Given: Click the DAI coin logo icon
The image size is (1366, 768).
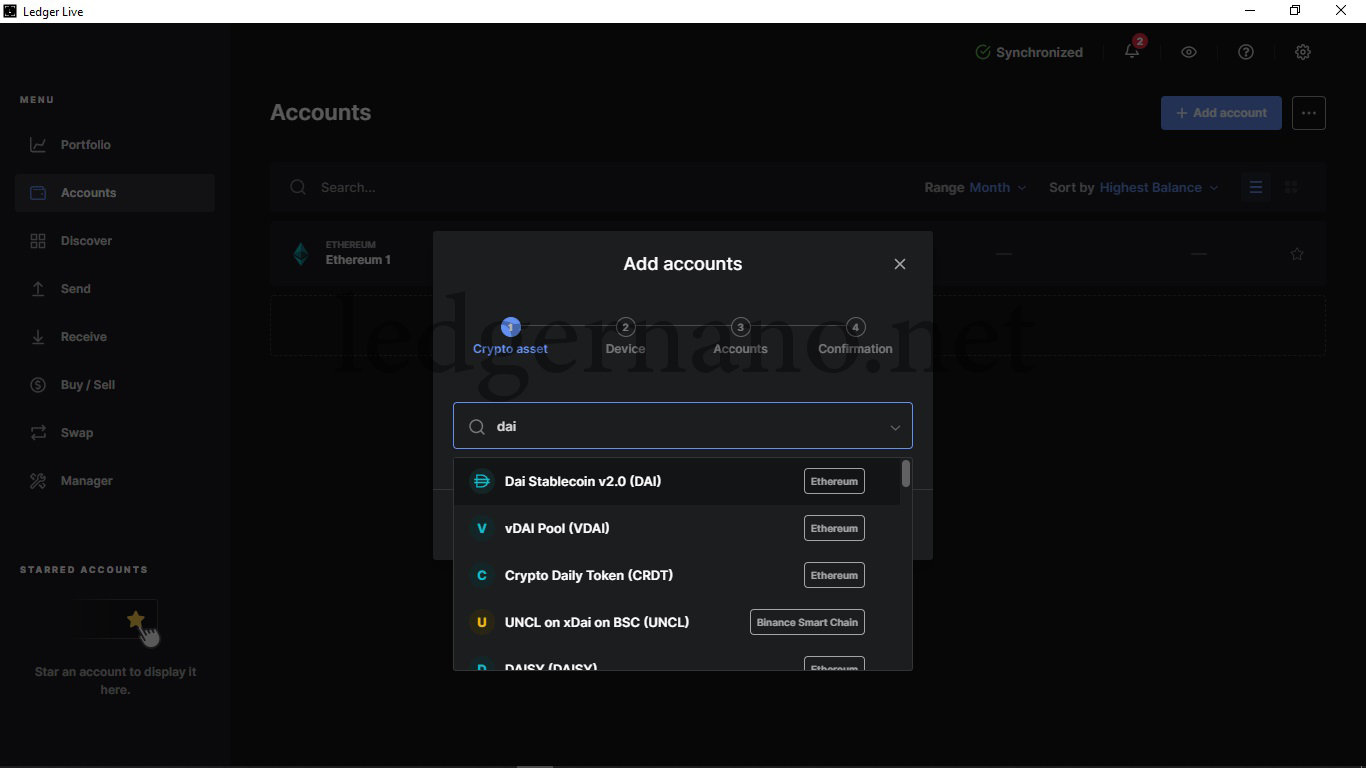Looking at the screenshot, I should [x=482, y=481].
